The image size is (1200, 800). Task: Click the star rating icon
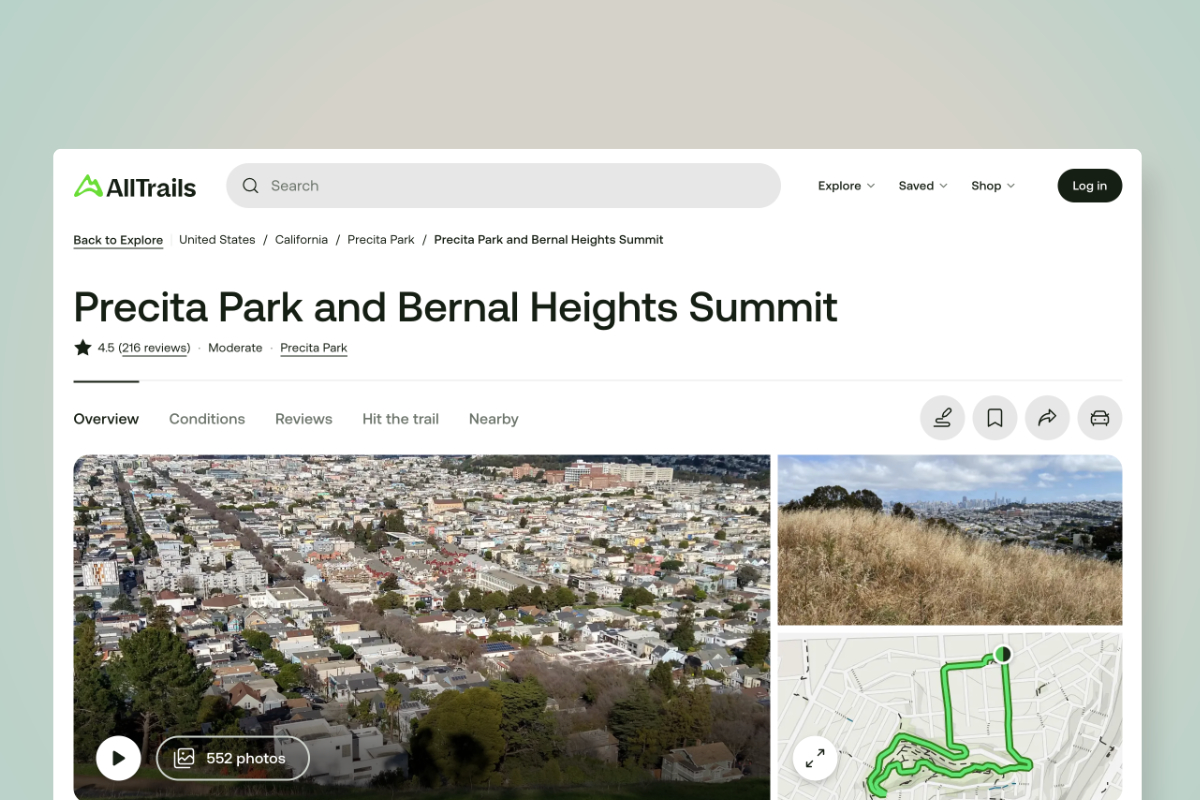point(82,347)
